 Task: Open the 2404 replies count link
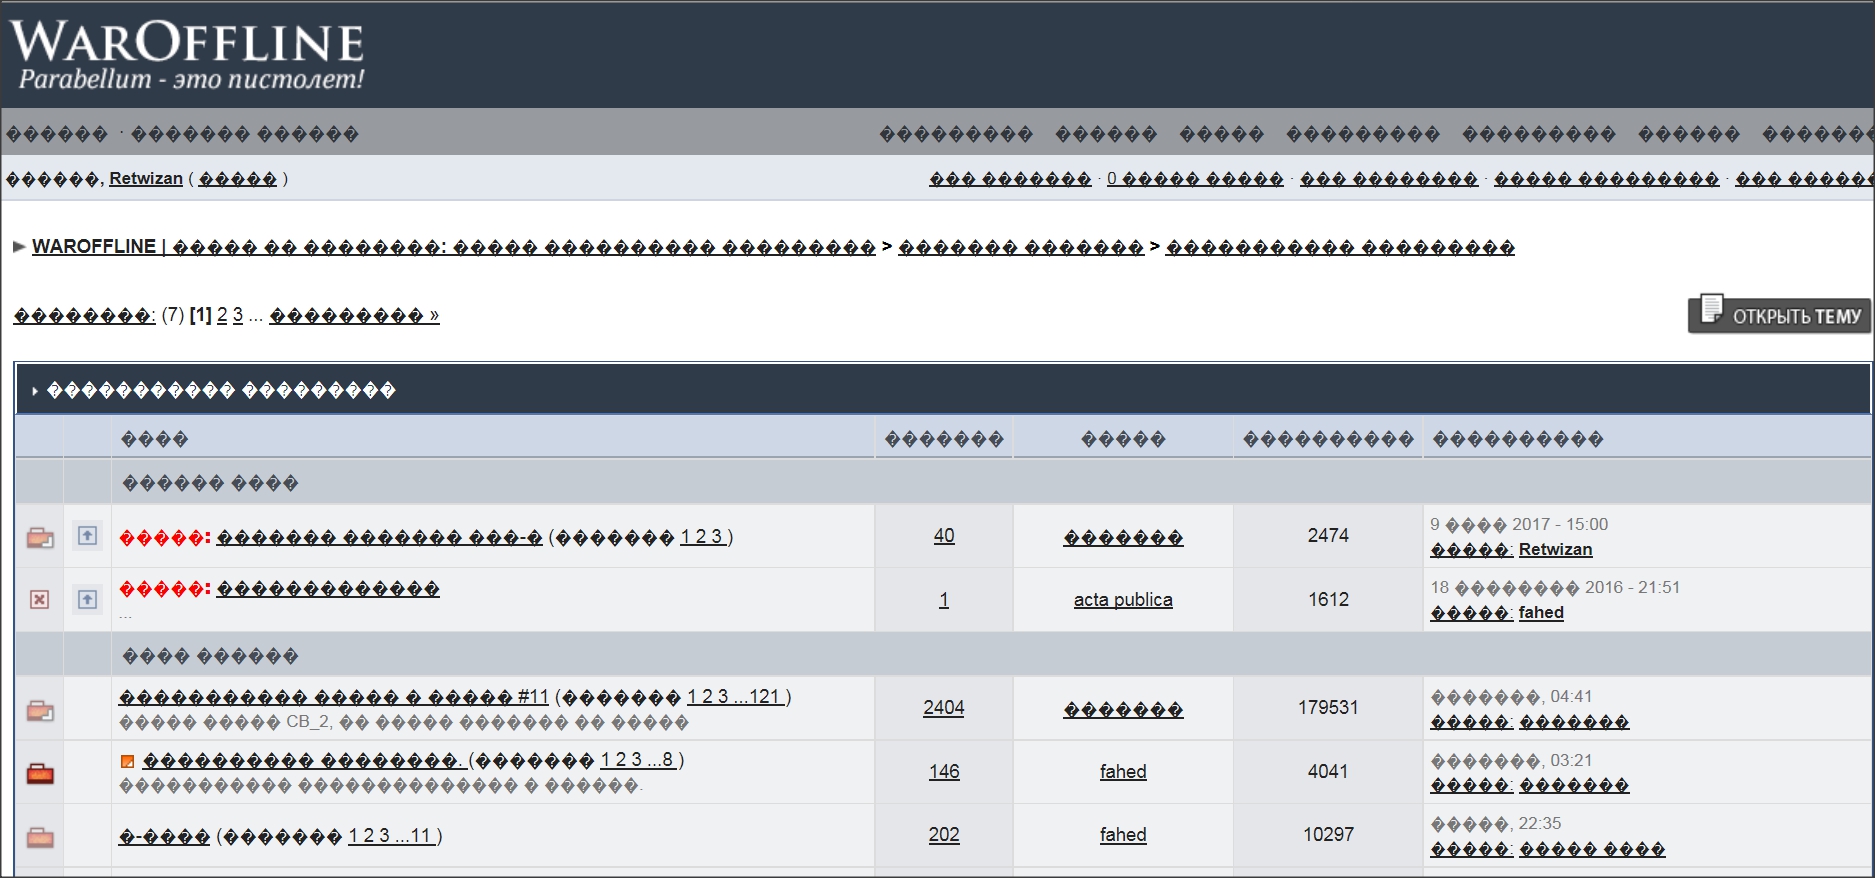coord(943,707)
